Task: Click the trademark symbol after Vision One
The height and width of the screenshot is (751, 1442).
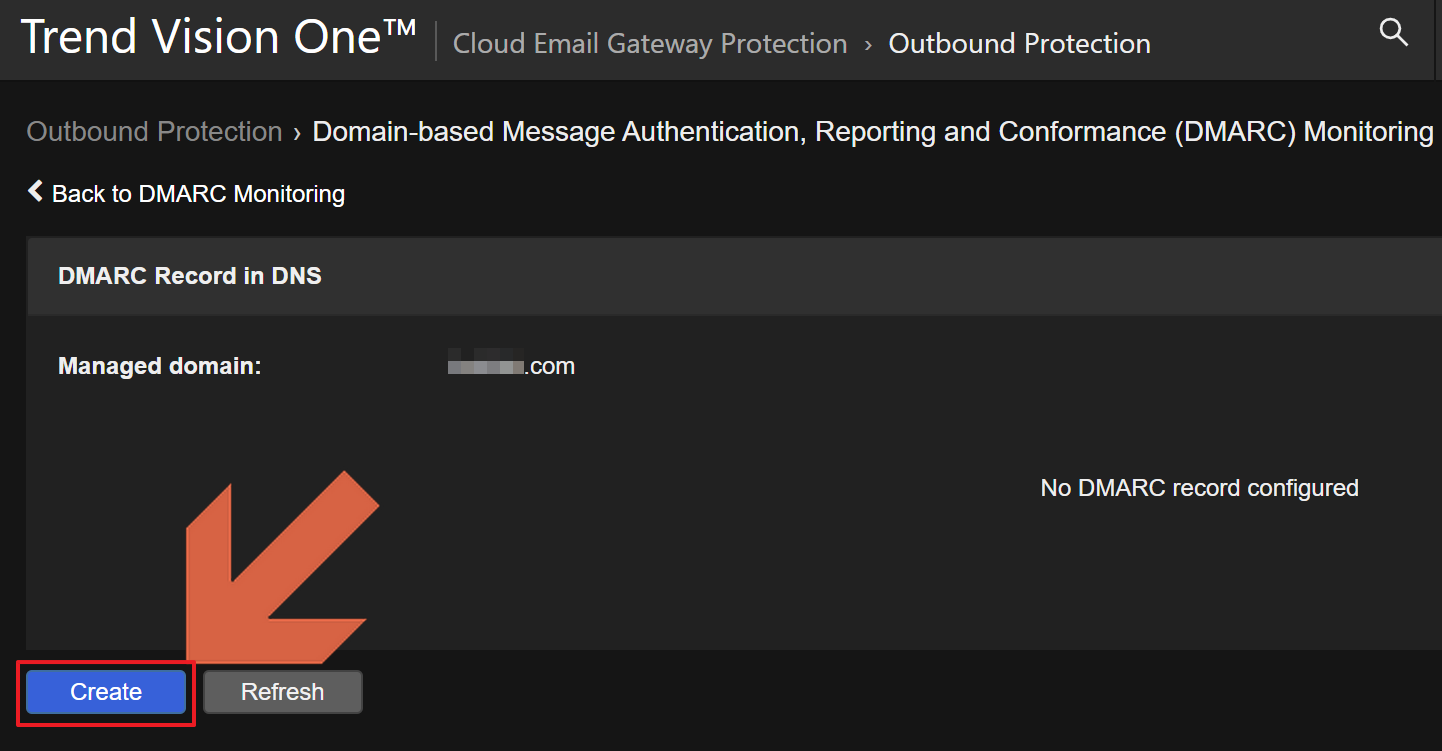Action: coord(399,28)
